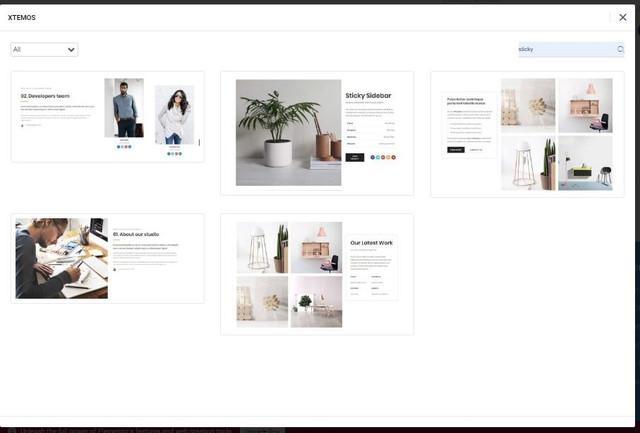Click the 'Sticky Sidebar' heading text
Image resolution: width=640 pixels, height=433 pixels.
[368, 95]
